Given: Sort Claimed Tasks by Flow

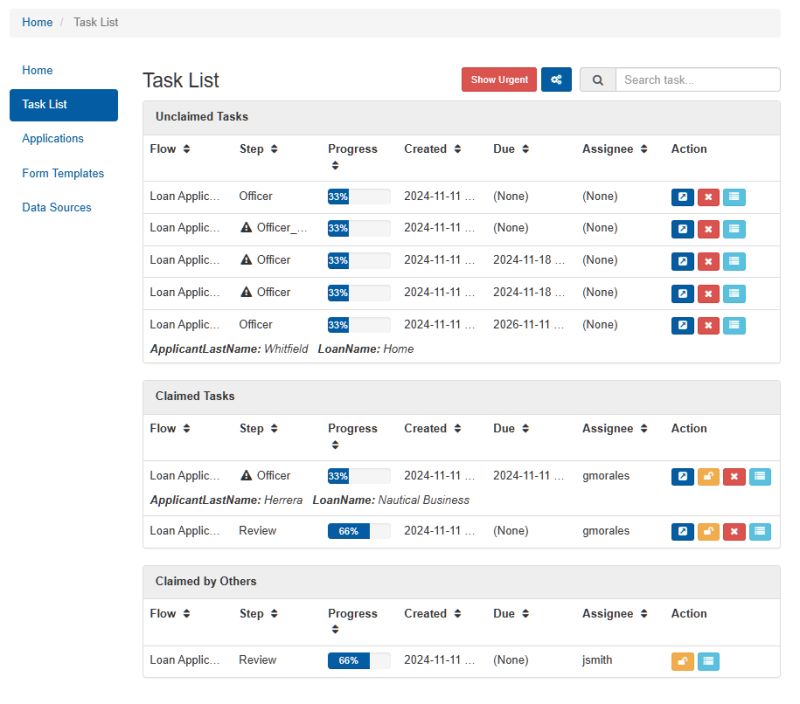Looking at the screenshot, I should pos(186,429).
